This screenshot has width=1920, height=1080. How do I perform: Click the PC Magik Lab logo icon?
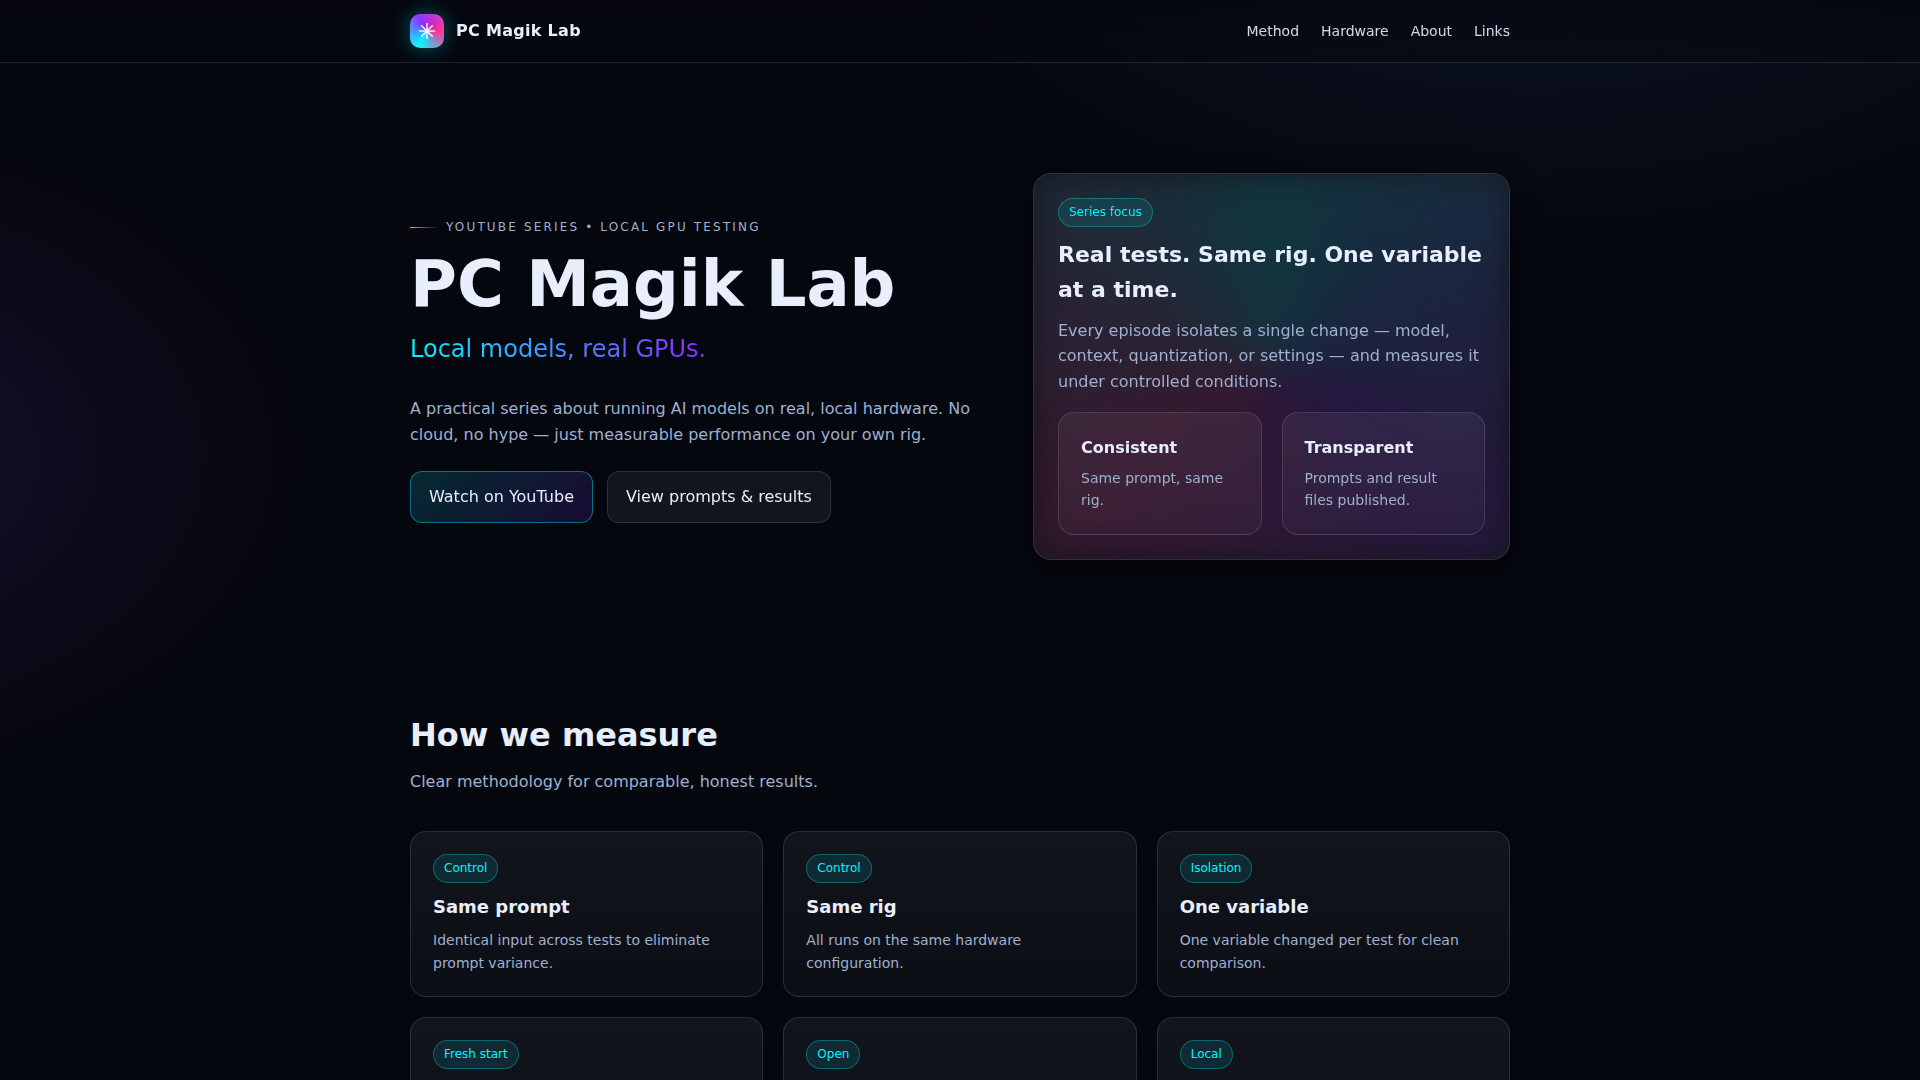pyautogui.click(x=427, y=31)
